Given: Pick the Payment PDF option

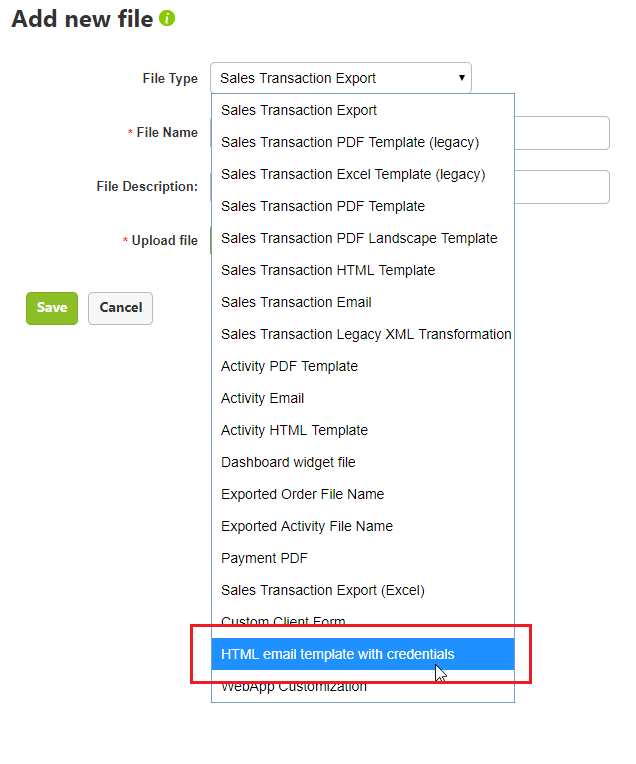Looking at the screenshot, I should click(264, 558).
